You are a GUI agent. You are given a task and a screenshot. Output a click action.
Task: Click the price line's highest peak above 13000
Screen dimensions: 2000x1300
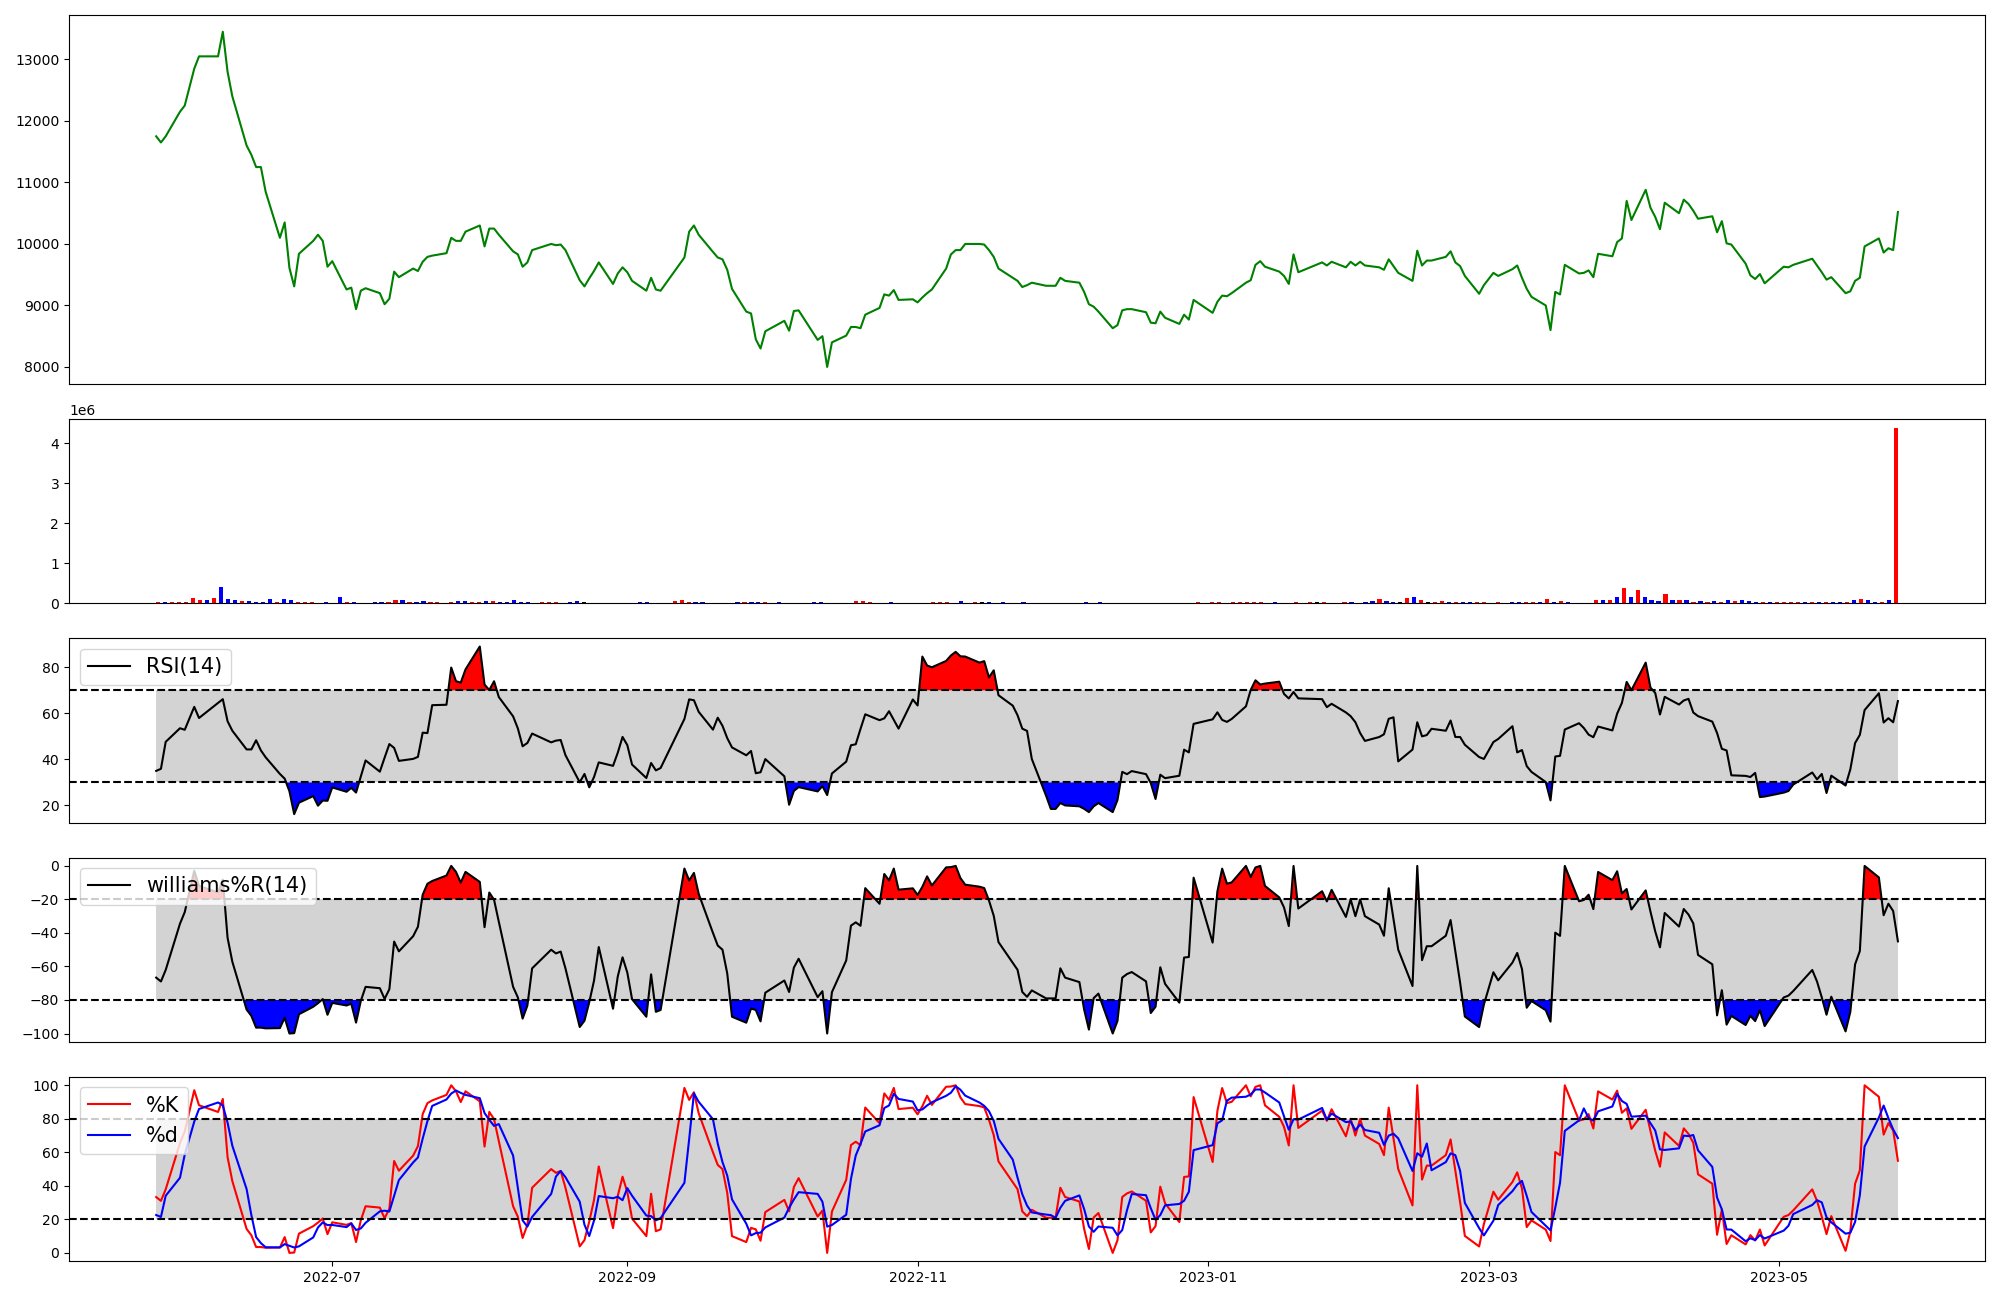pos(222,33)
